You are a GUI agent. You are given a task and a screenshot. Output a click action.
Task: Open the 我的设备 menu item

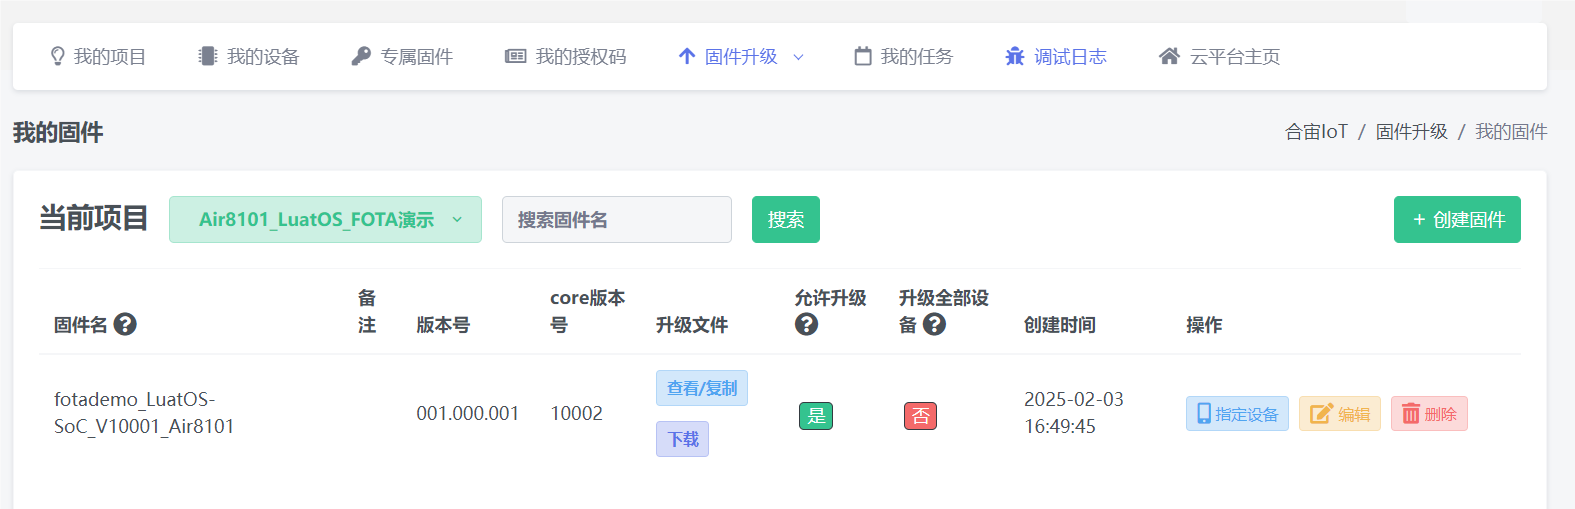click(249, 56)
